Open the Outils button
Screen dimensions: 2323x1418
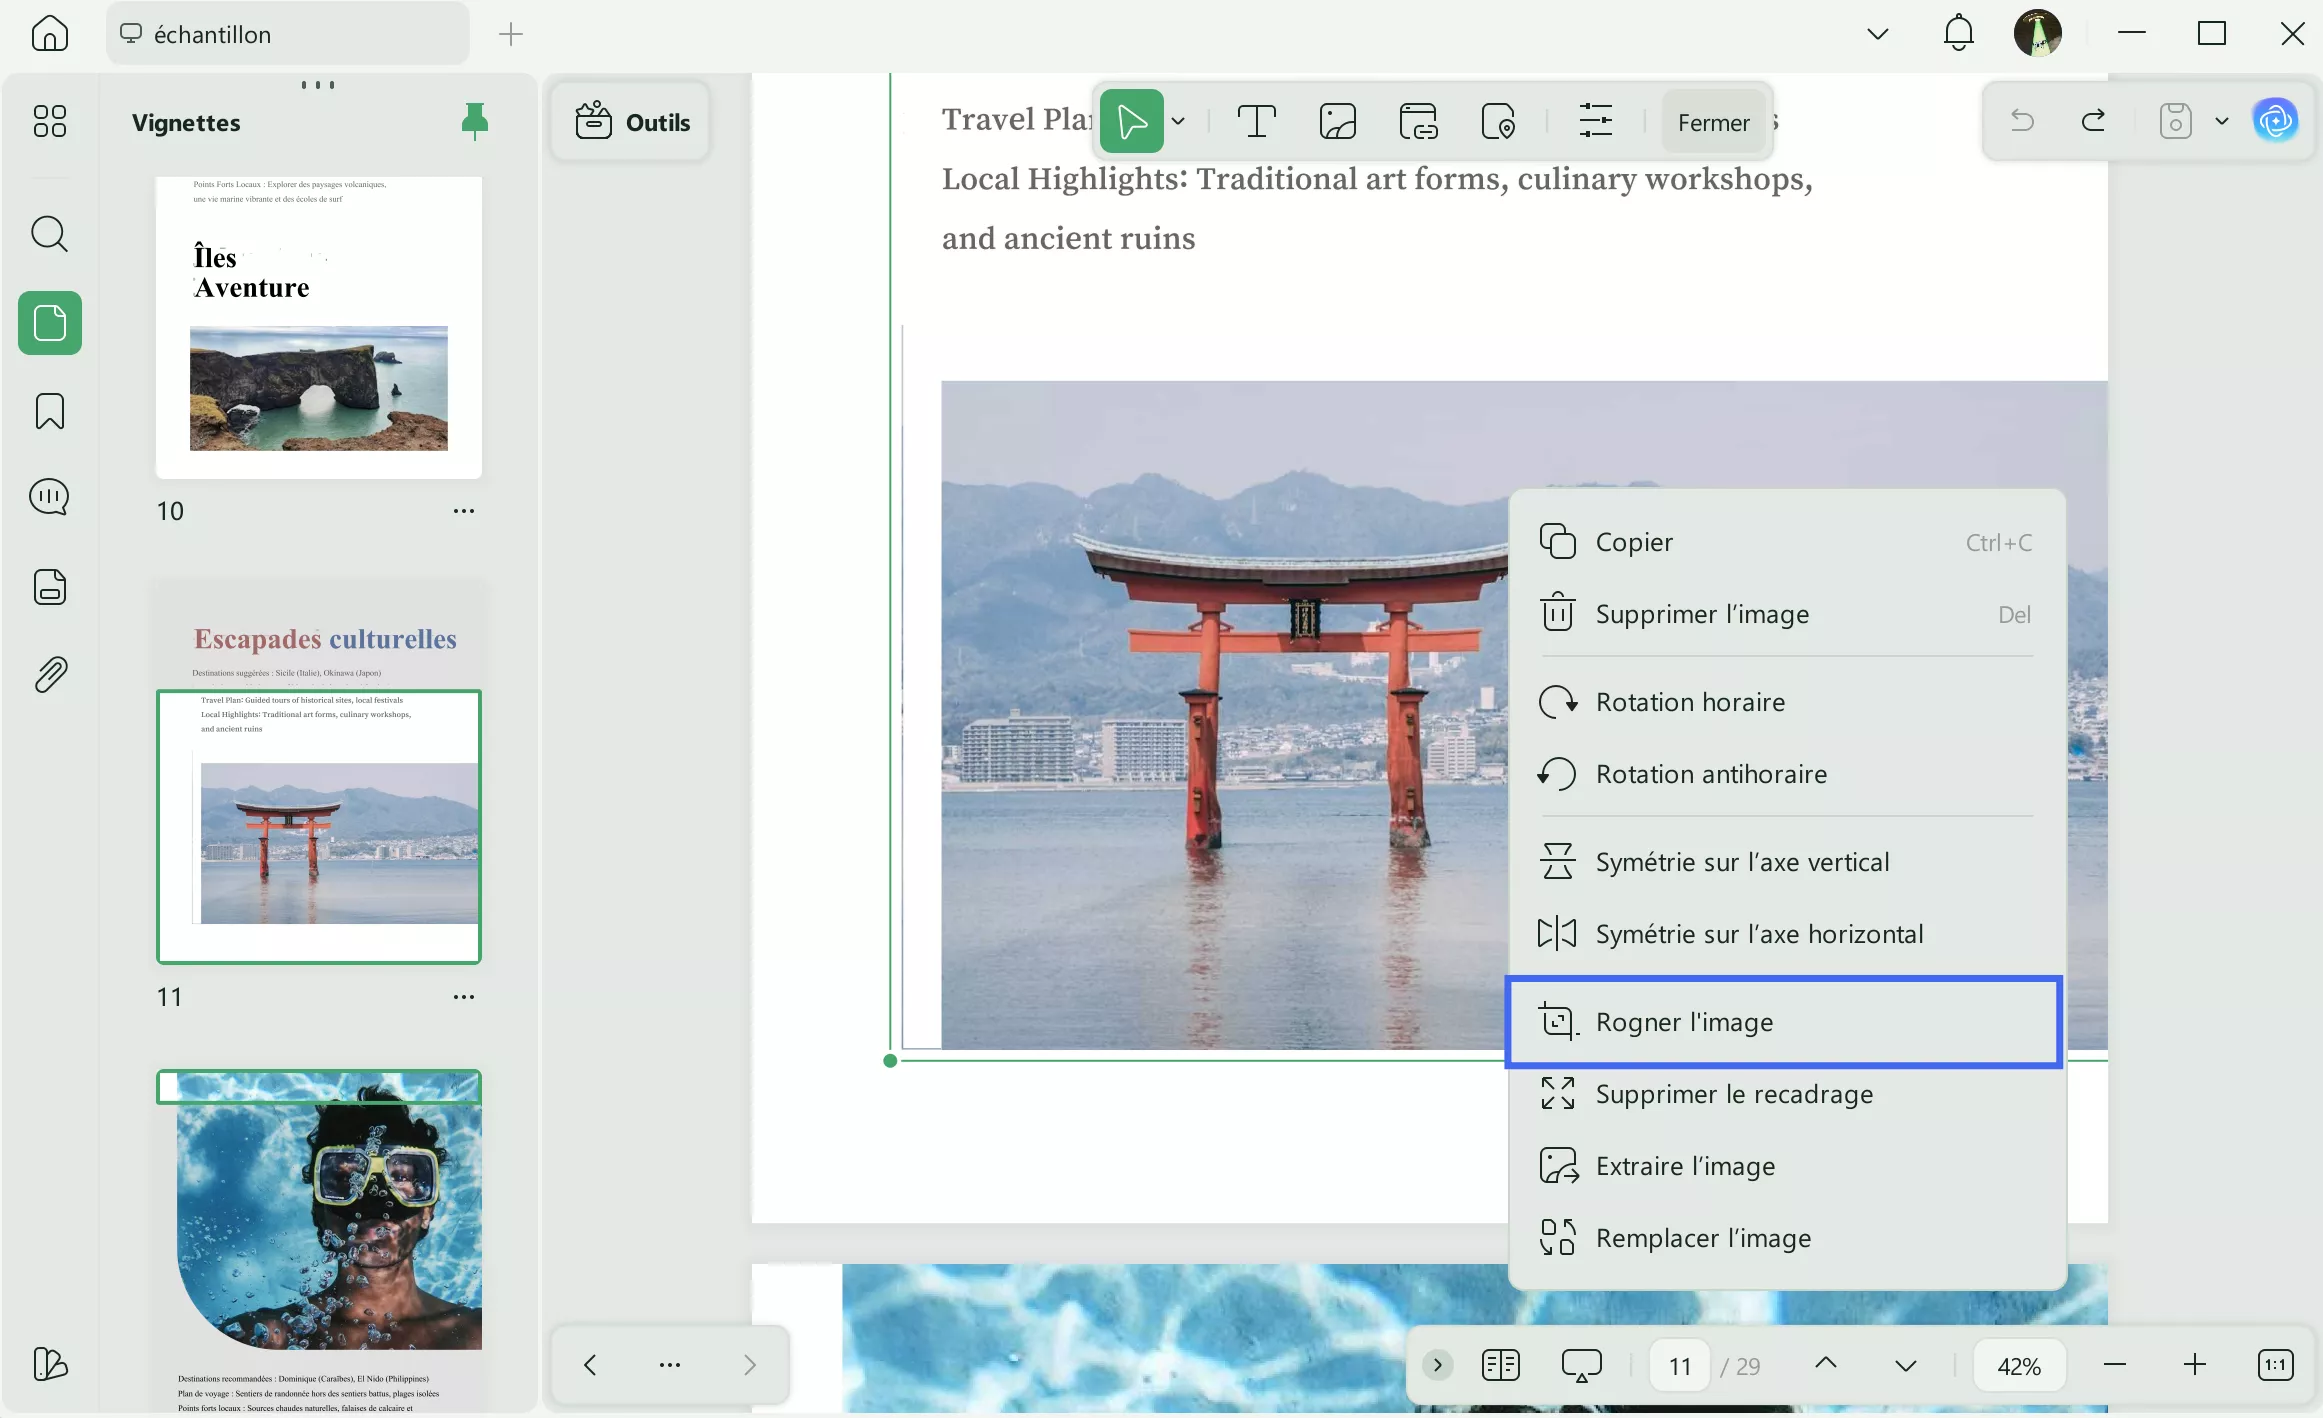pyautogui.click(x=632, y=122)
